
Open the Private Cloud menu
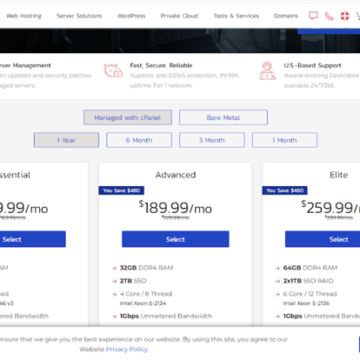coord(179,16)
